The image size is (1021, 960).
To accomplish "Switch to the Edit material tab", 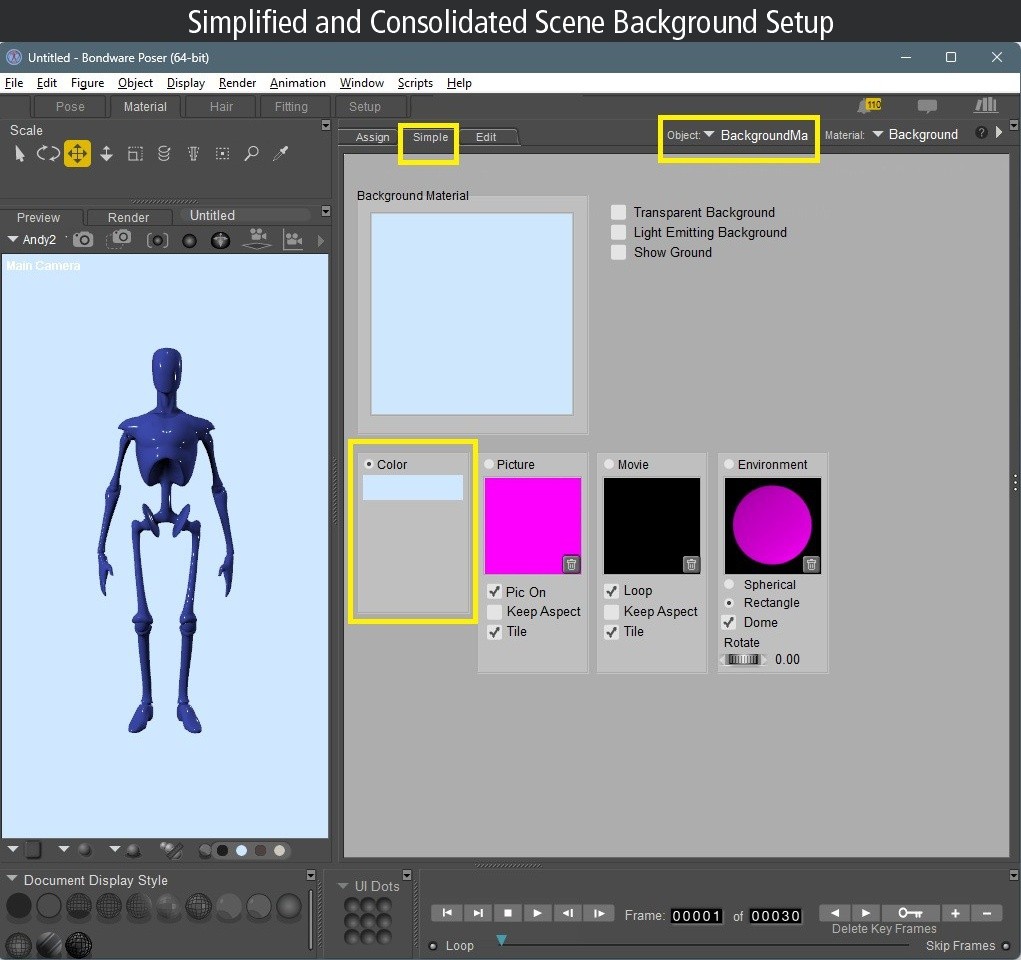I will click(x=489, y=137).
